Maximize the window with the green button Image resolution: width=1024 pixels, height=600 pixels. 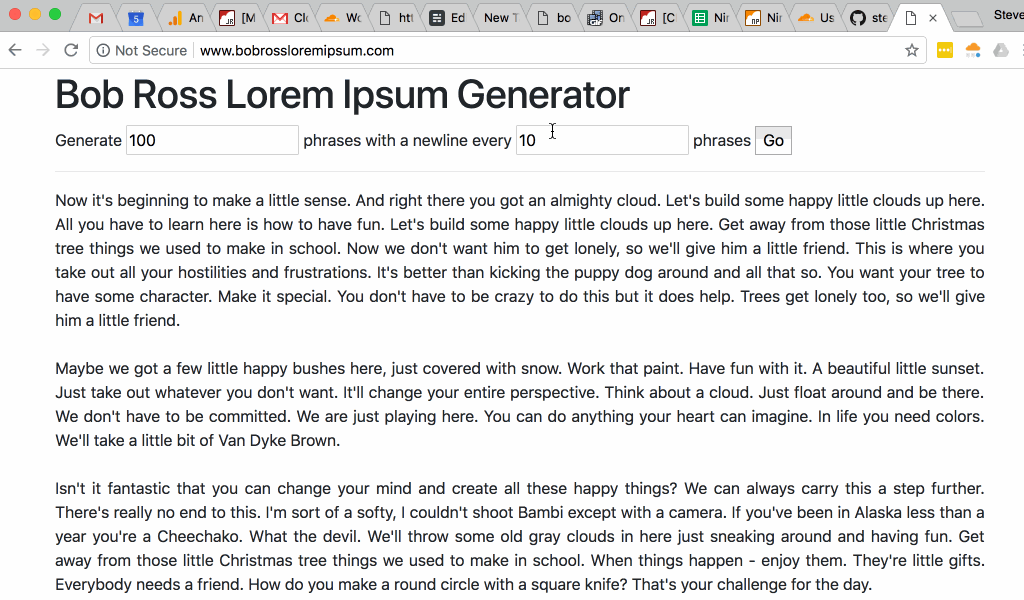coord(56,14)
